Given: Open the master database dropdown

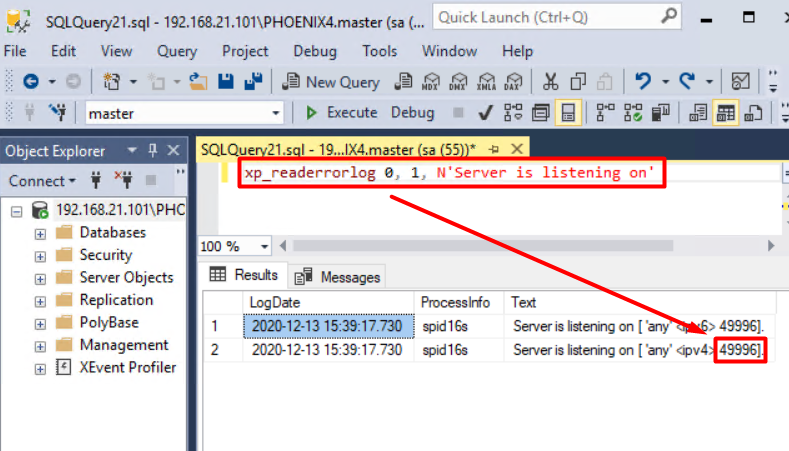Looking at the screenshot, I should click(x=277, y=113).
